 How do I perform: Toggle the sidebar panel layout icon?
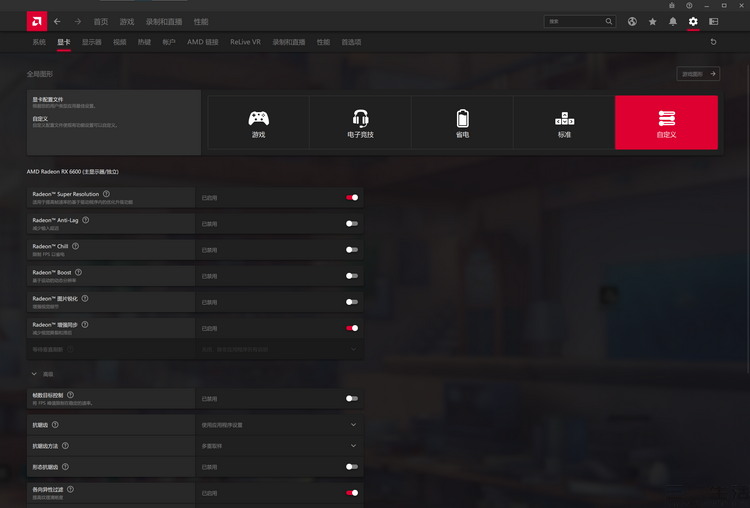coord(713,22)
